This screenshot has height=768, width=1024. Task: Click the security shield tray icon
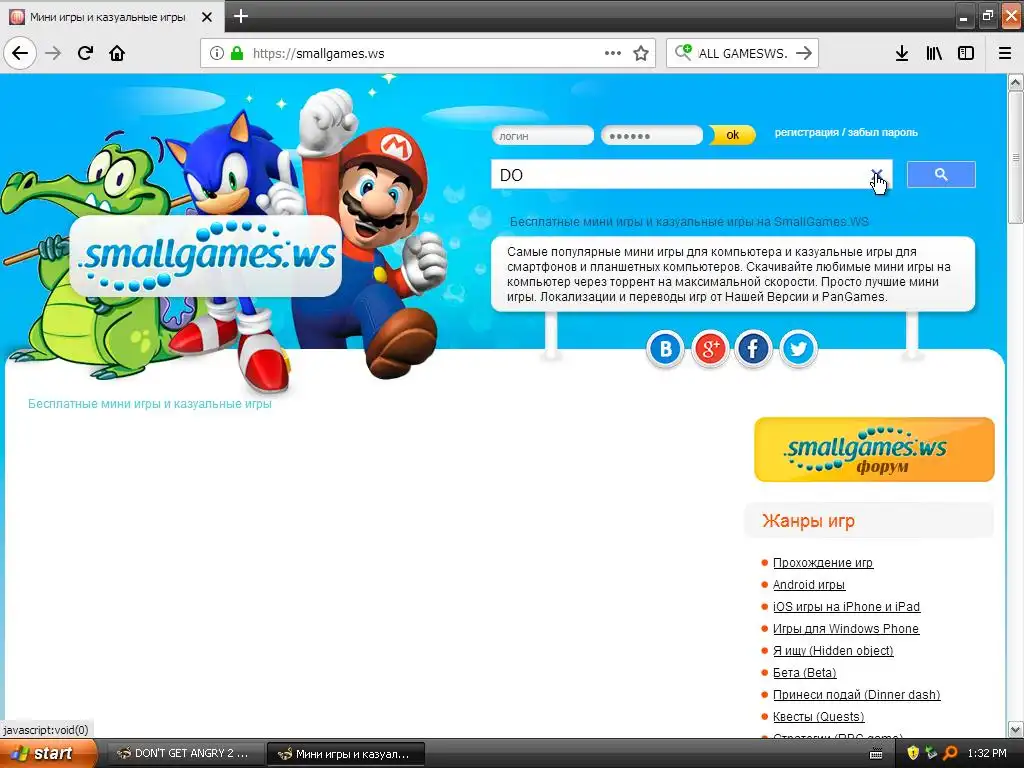[913, 753]
